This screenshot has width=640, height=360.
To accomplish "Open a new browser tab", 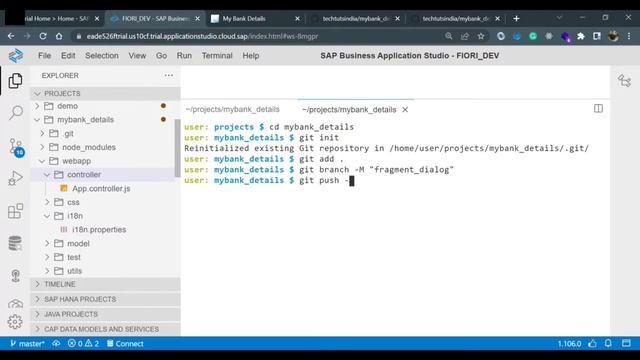I will (516, 18).
